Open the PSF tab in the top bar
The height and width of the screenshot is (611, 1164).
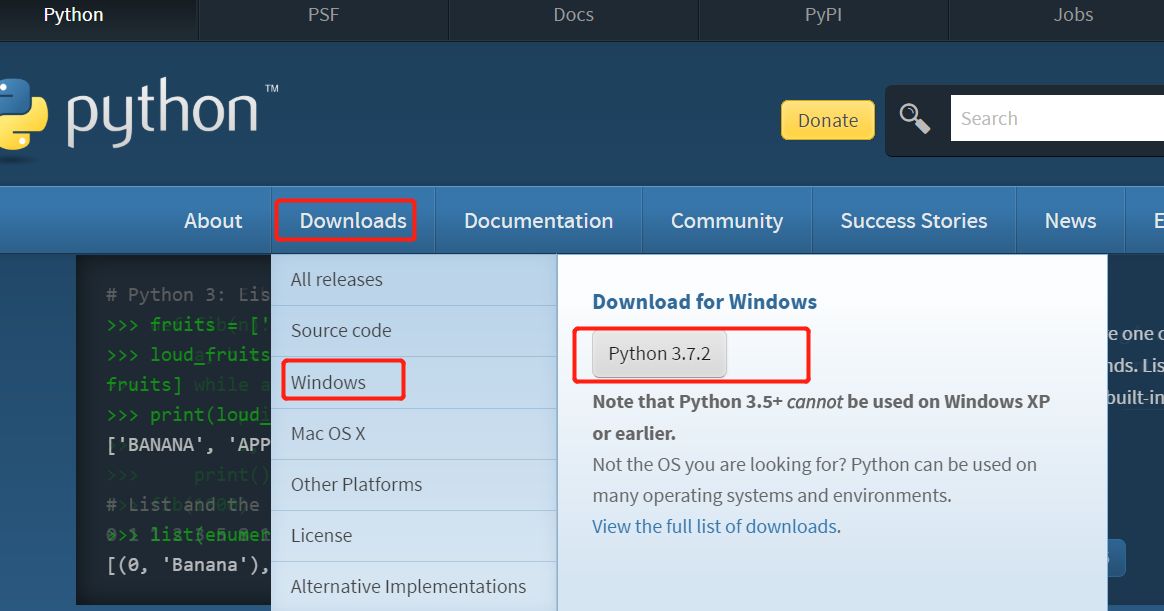click(x=324, y=15)
